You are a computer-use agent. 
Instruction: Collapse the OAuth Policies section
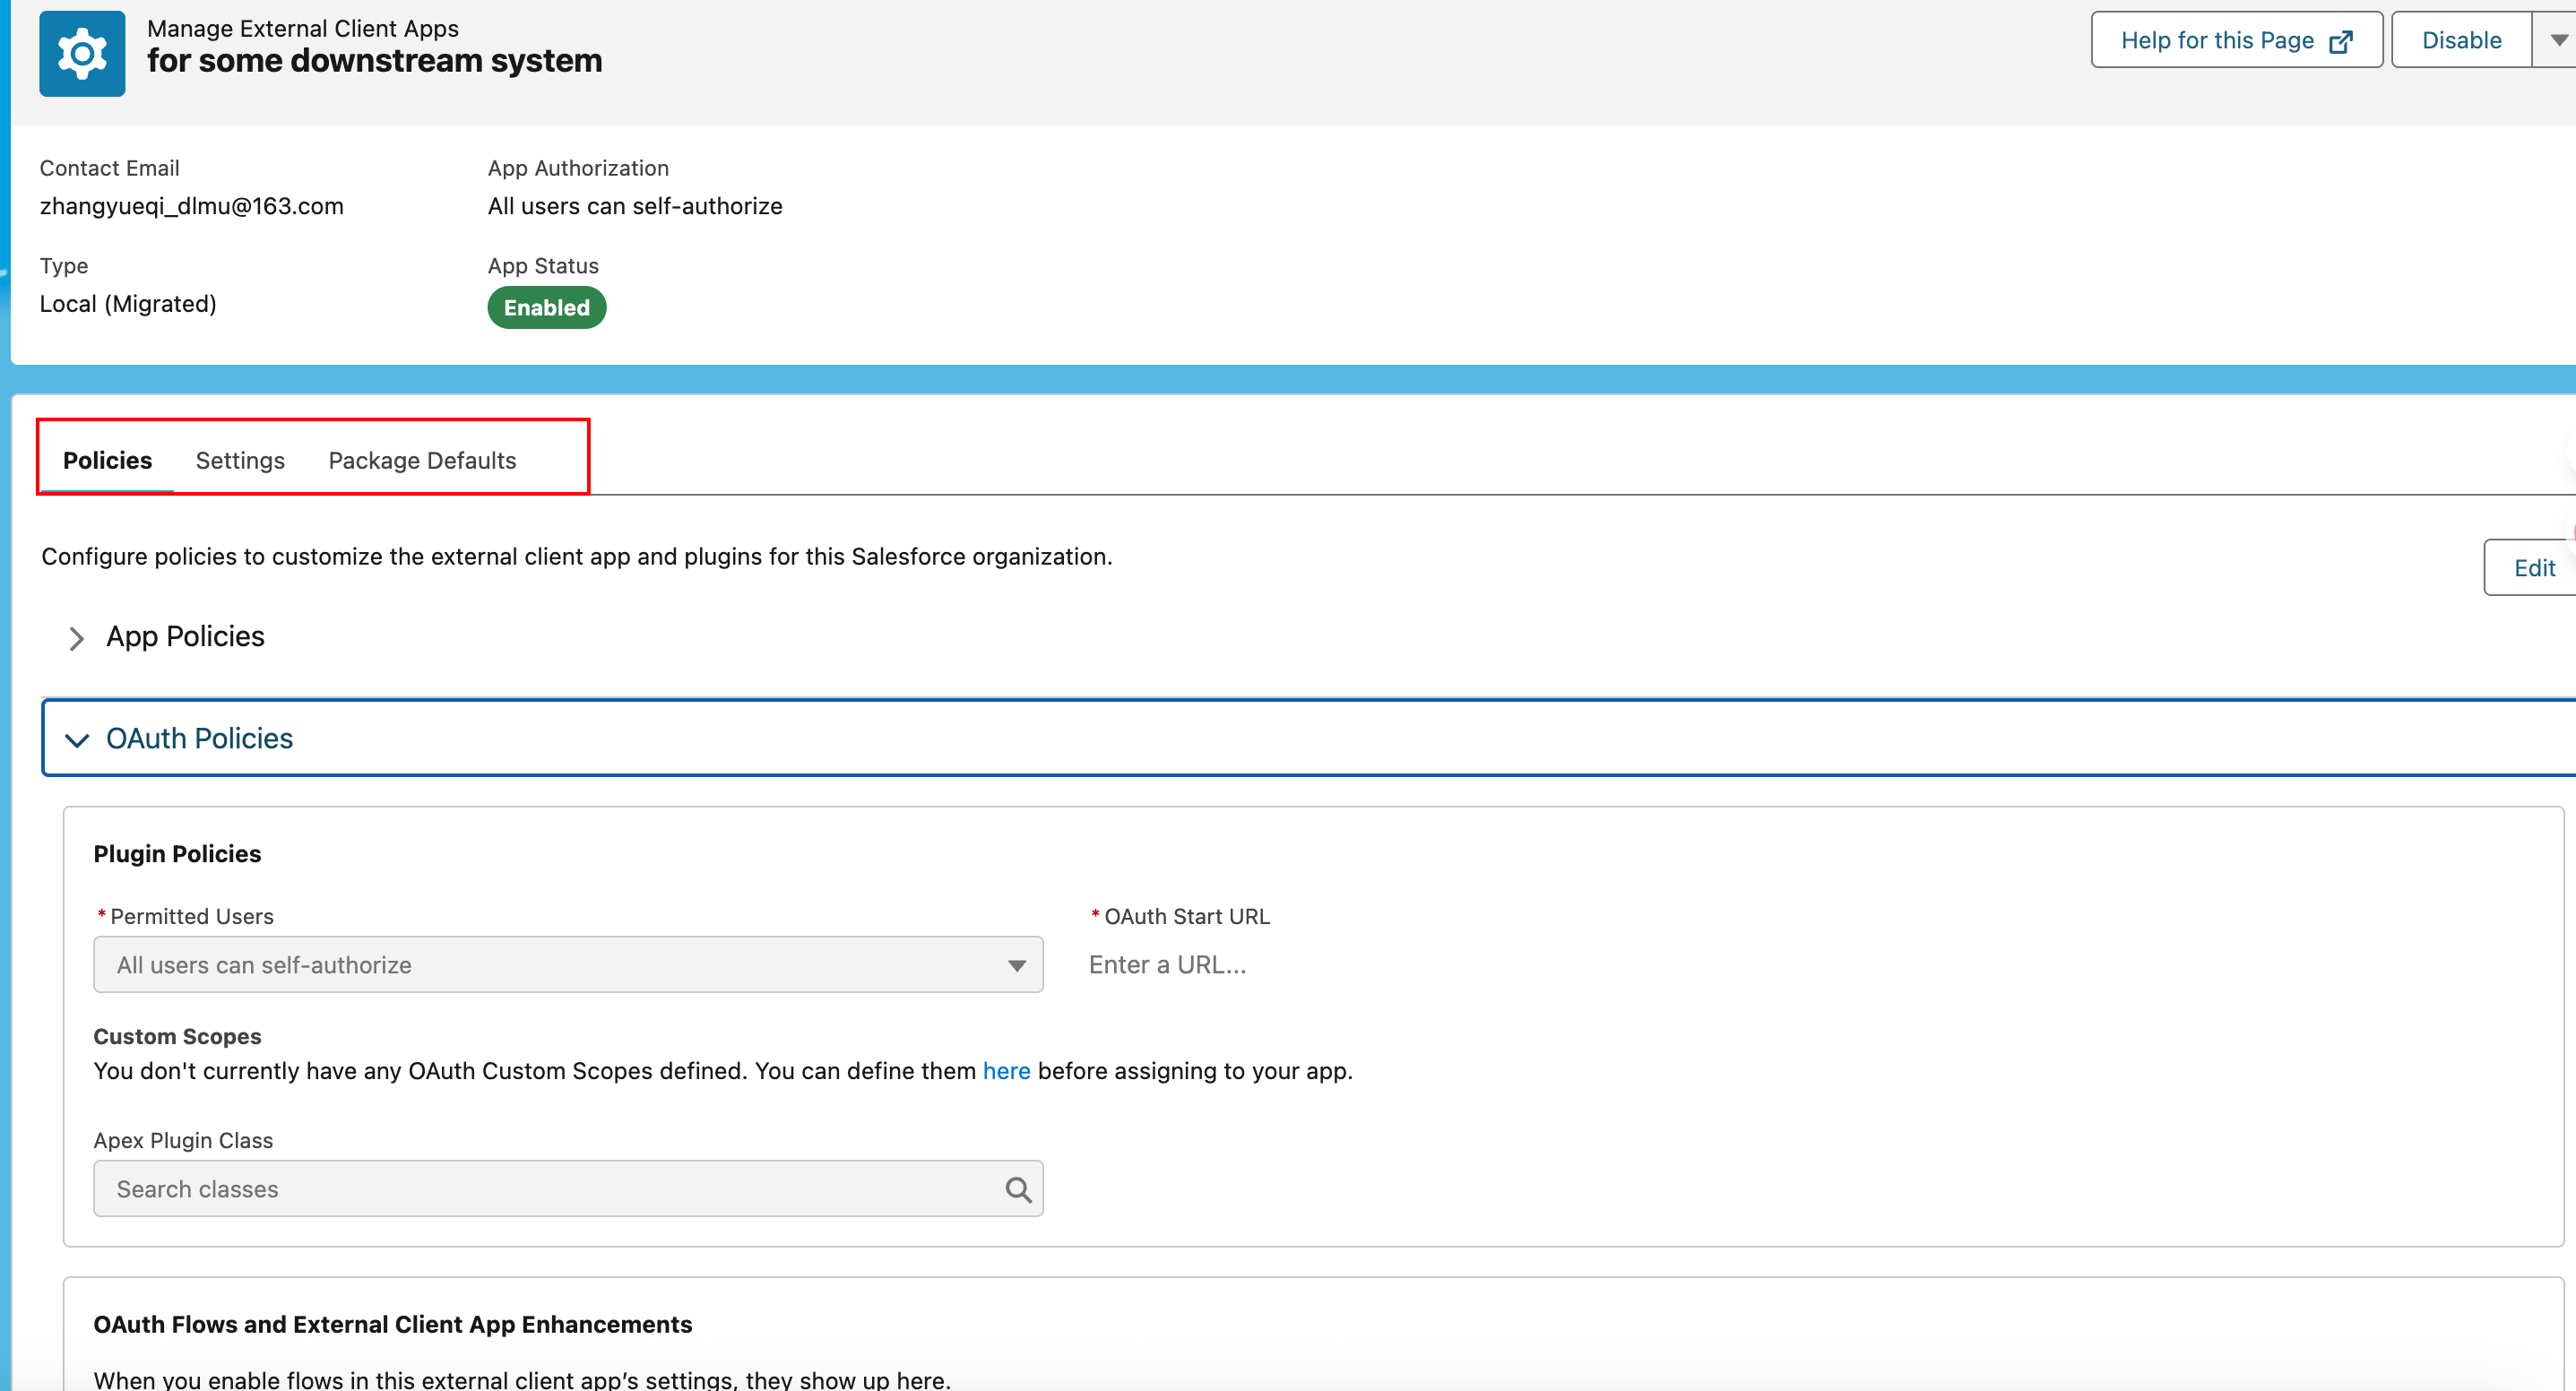(76, 740)
